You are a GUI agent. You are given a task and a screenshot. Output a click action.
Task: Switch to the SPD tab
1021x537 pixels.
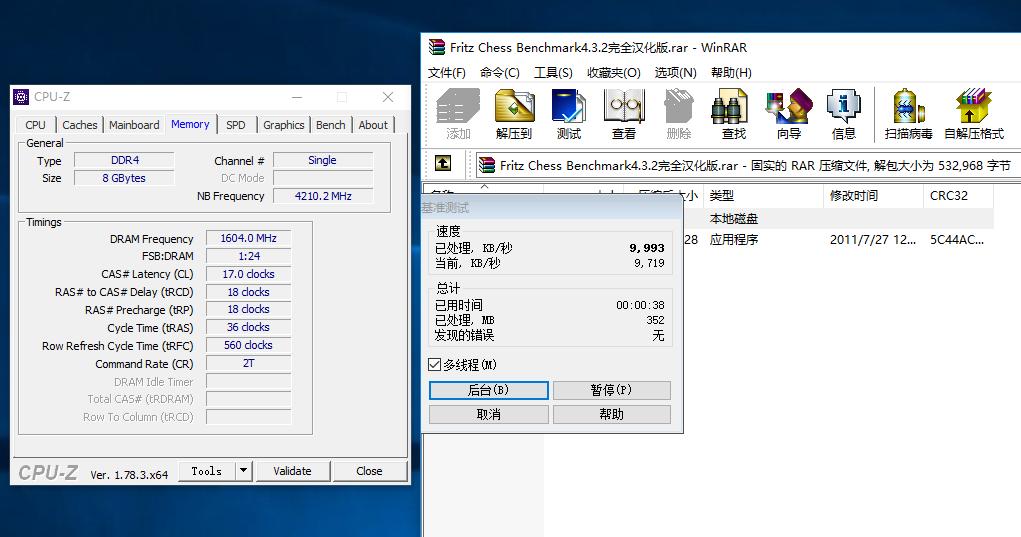point(236,125)
